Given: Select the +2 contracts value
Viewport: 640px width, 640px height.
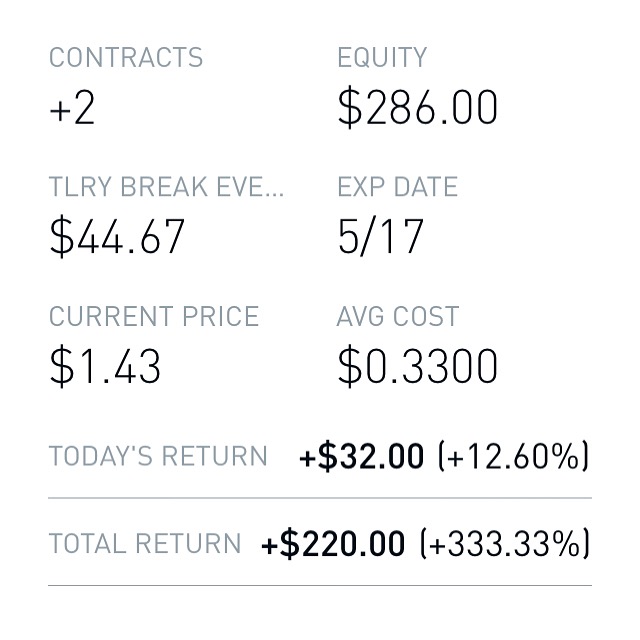Looking at the screenshot, I should point(72,107).
